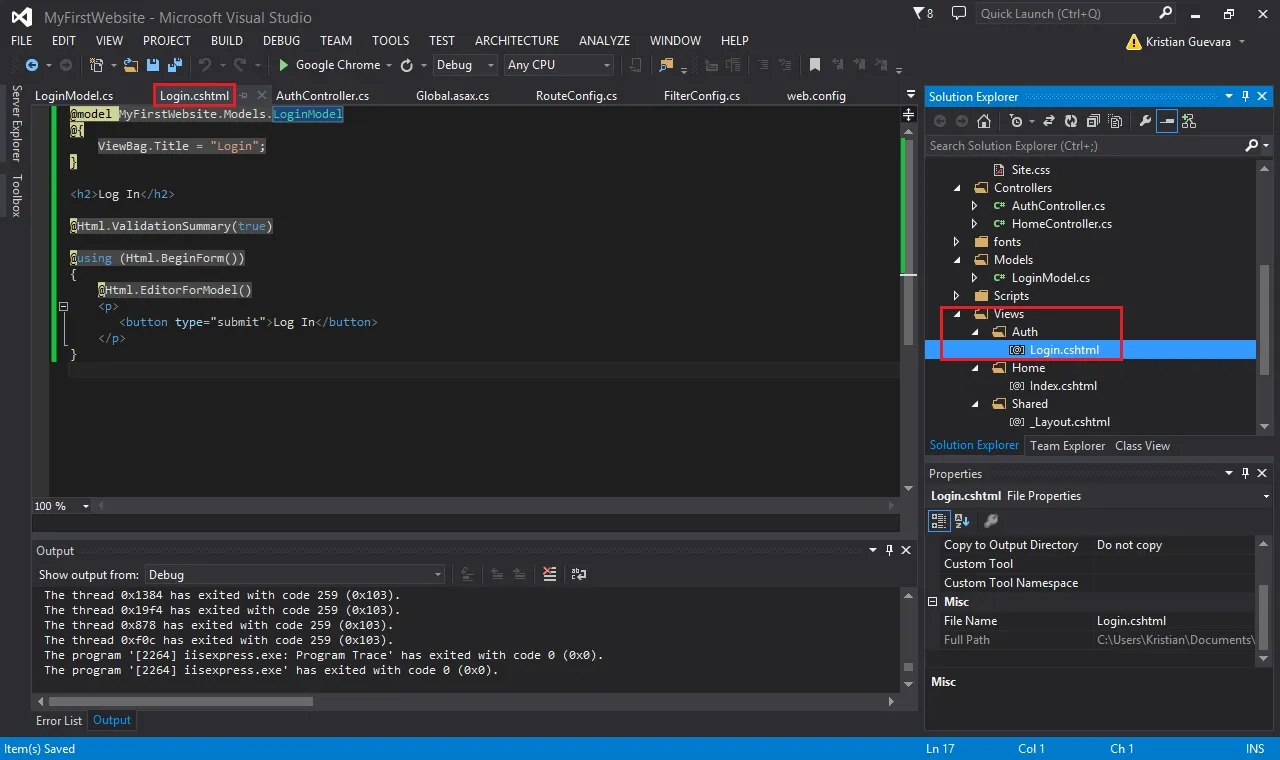Click the Home icon in Solution Explorer
This screenshot has width=1280, height=760.
click(x=984, y=121)
